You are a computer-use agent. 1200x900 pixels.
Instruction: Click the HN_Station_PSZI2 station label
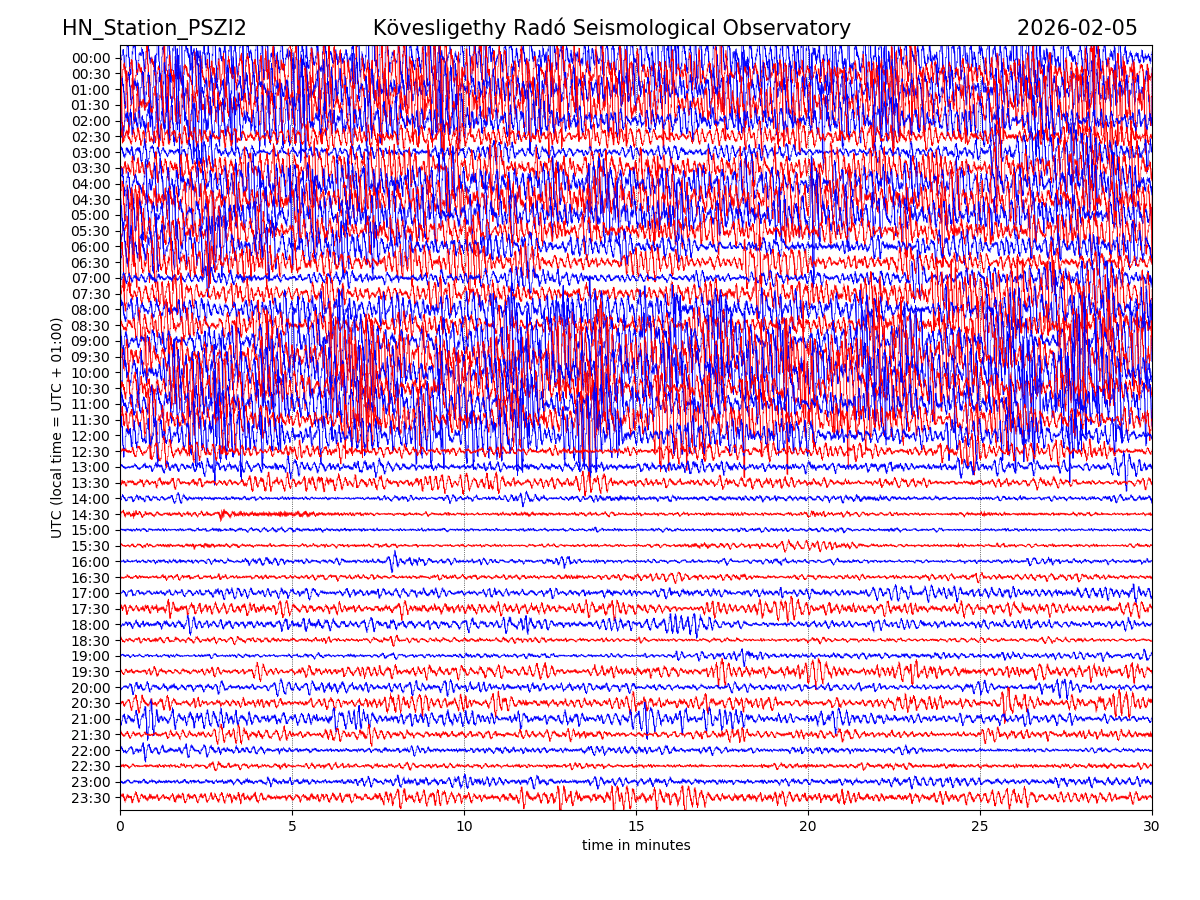(x=154, y=28)
